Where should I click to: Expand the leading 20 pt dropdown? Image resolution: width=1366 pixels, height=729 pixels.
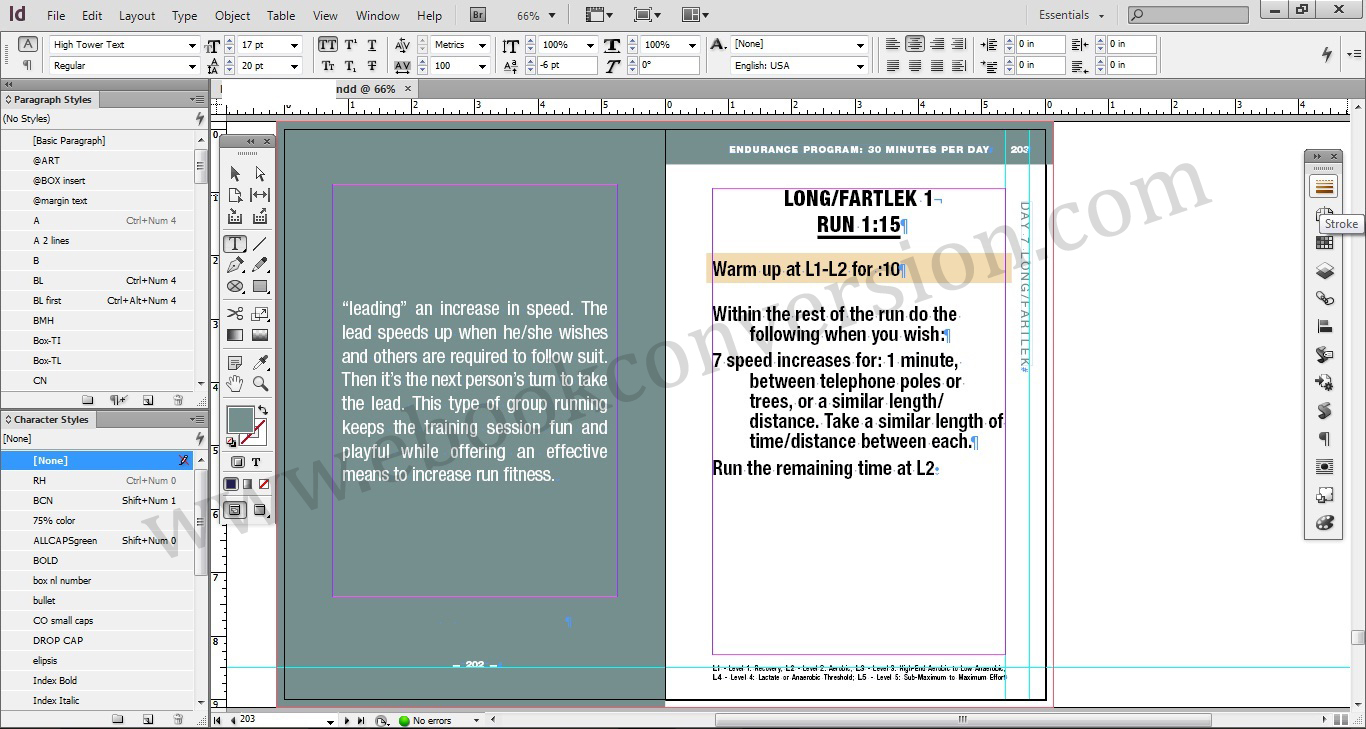tap(294, 66)
